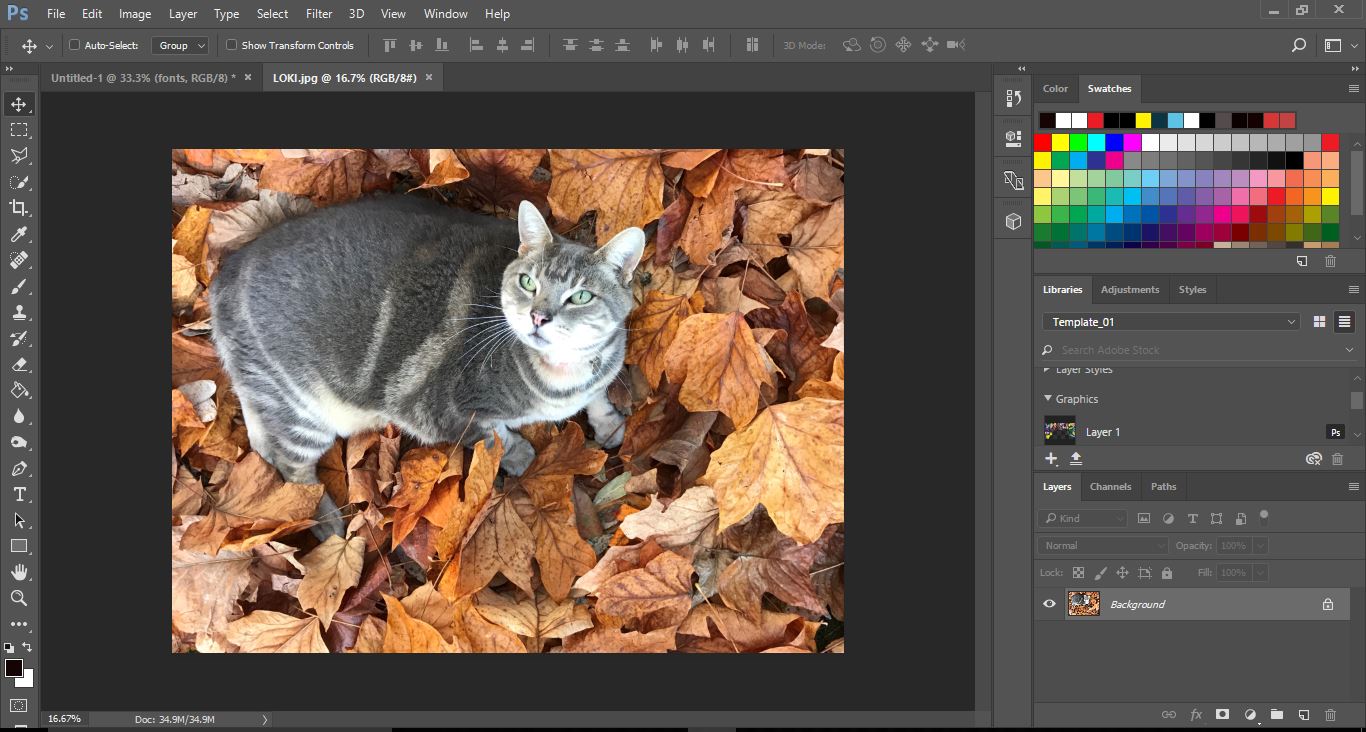Choose the Clone Stamp tool

click(x=19, y=312)
